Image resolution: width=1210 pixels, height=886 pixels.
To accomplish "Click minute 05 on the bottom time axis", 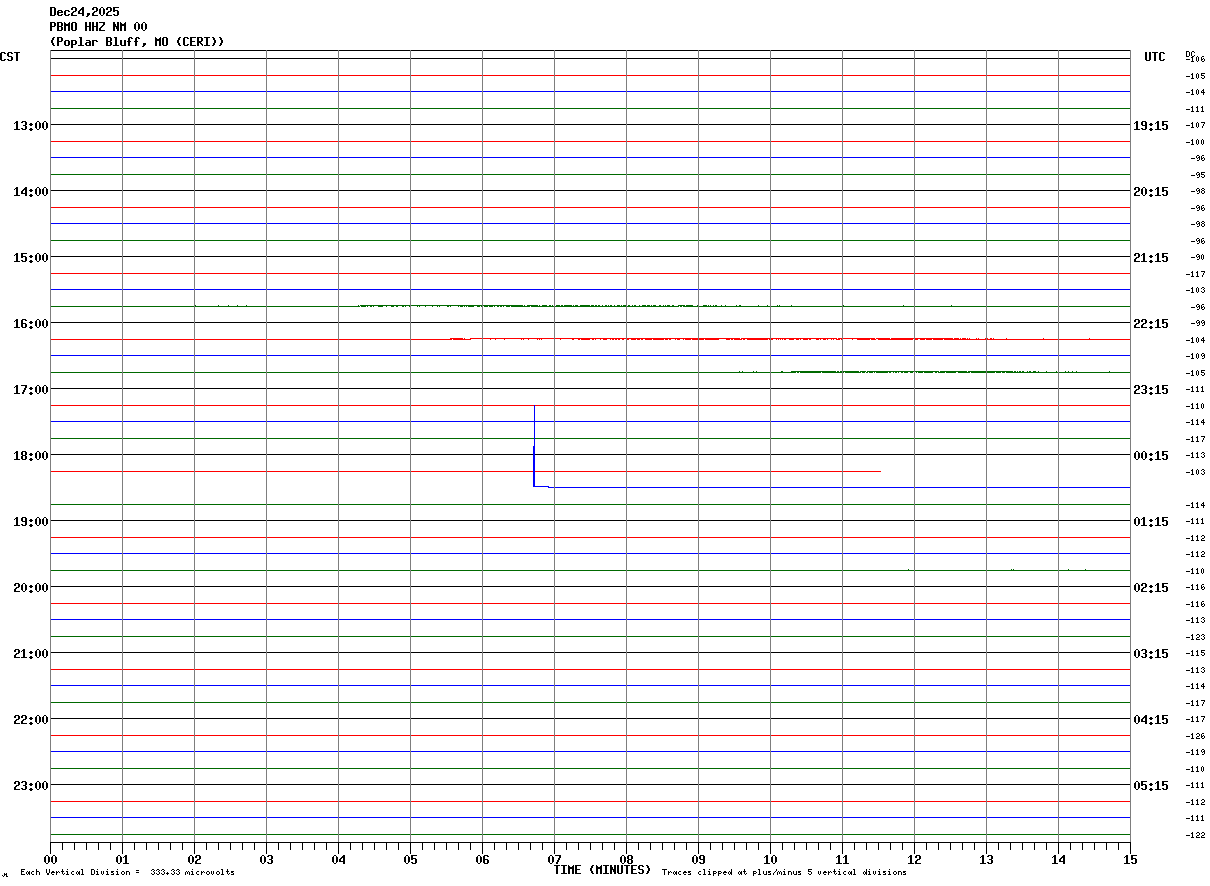I will pyautogui.click(x=411, y=859).
